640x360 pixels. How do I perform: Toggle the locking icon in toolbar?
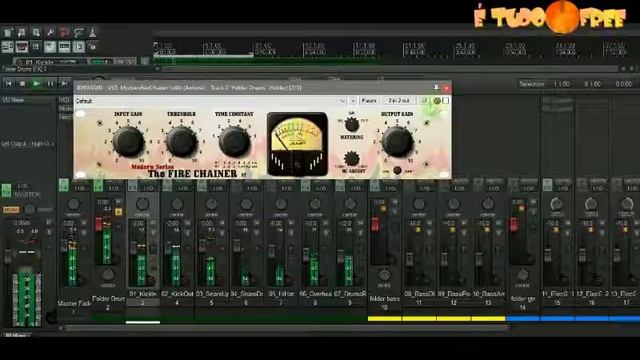92,47
